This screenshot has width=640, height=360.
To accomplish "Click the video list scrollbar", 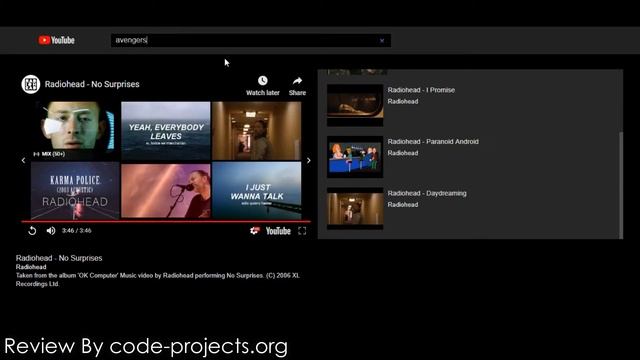I will [x=621, y=185].
